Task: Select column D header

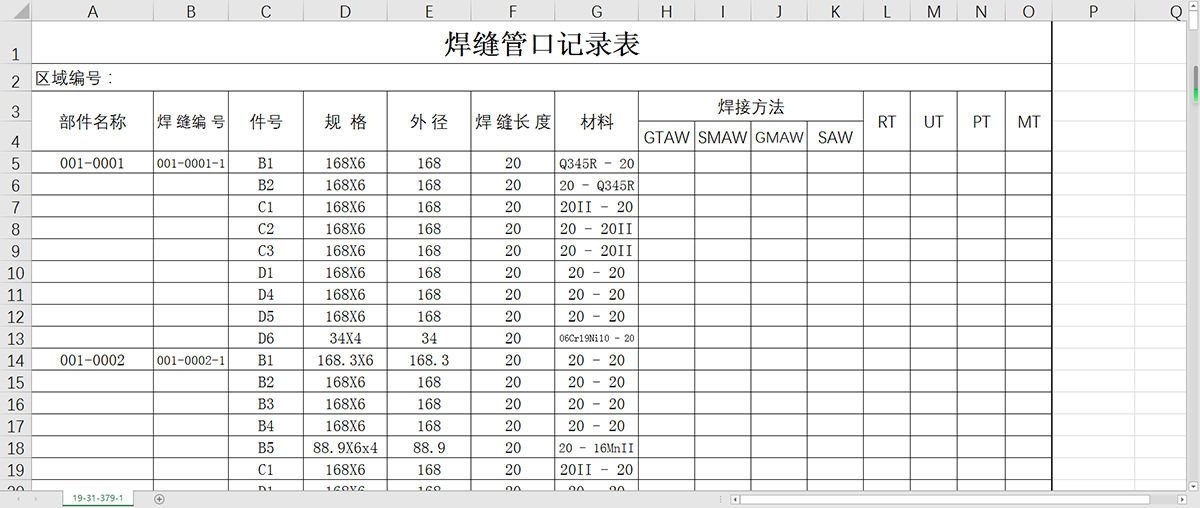Action: click(344, 11)
